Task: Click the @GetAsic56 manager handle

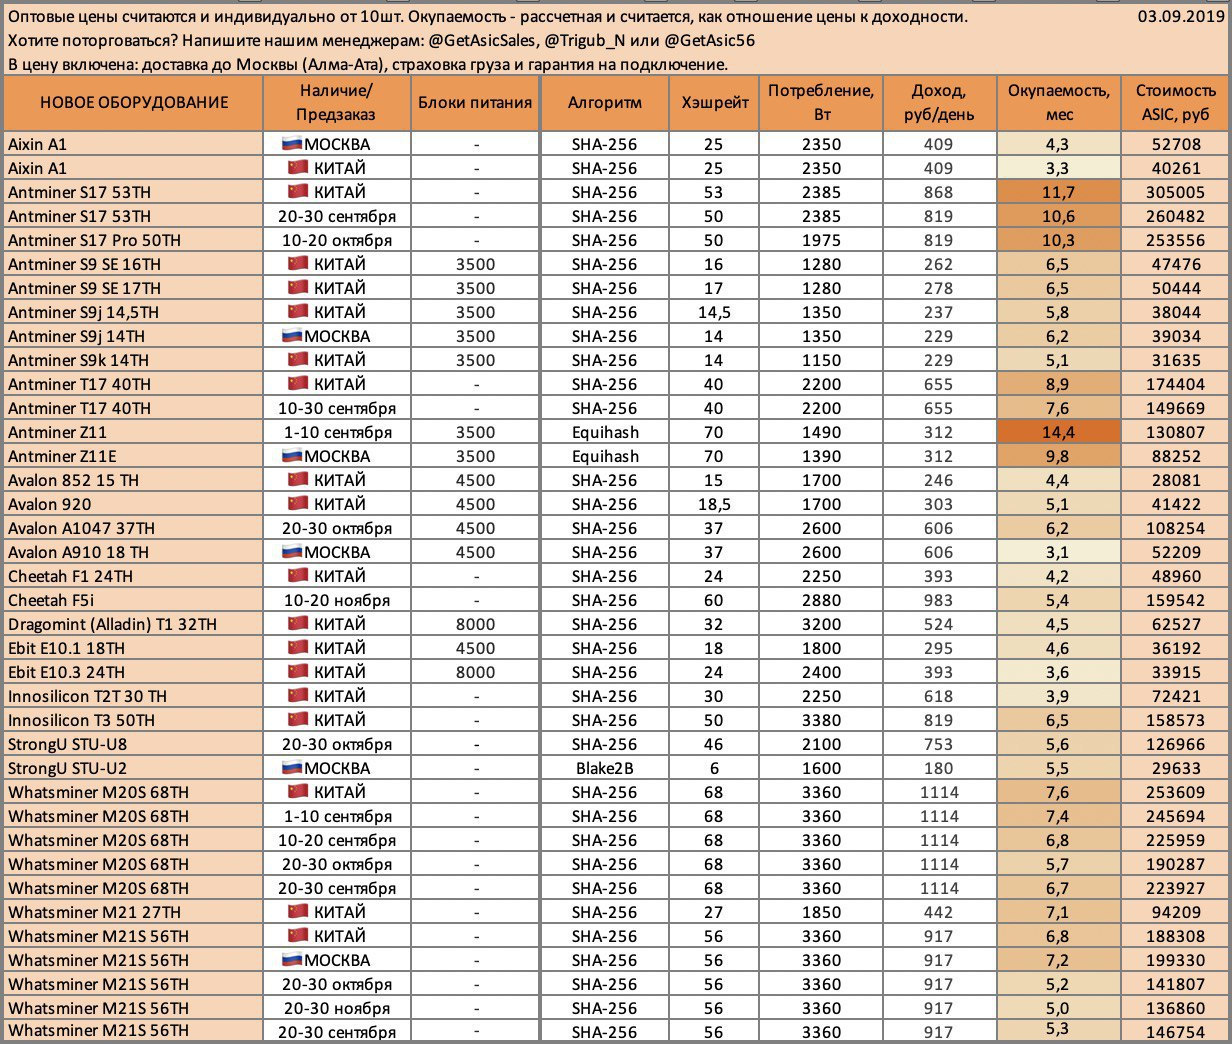Action: coord(708,41)
